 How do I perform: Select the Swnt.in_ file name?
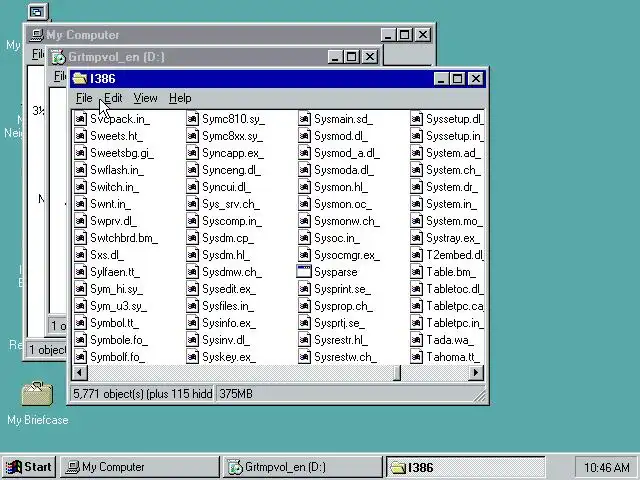point(110,204)
